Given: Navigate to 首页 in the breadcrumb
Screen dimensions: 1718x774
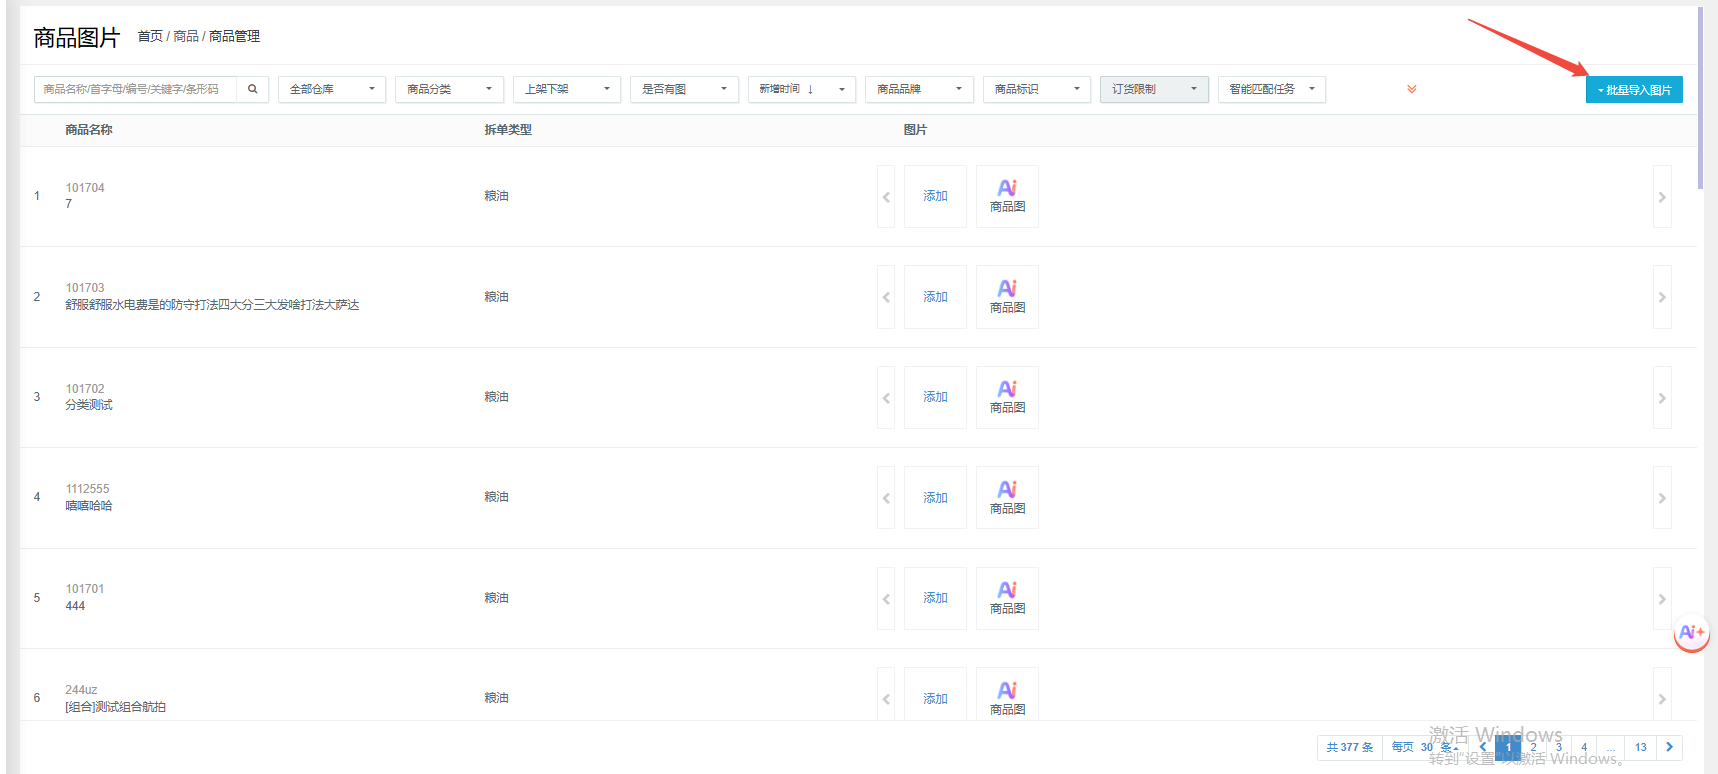Looking at the screenshot, I should click(x=150, y=36).
